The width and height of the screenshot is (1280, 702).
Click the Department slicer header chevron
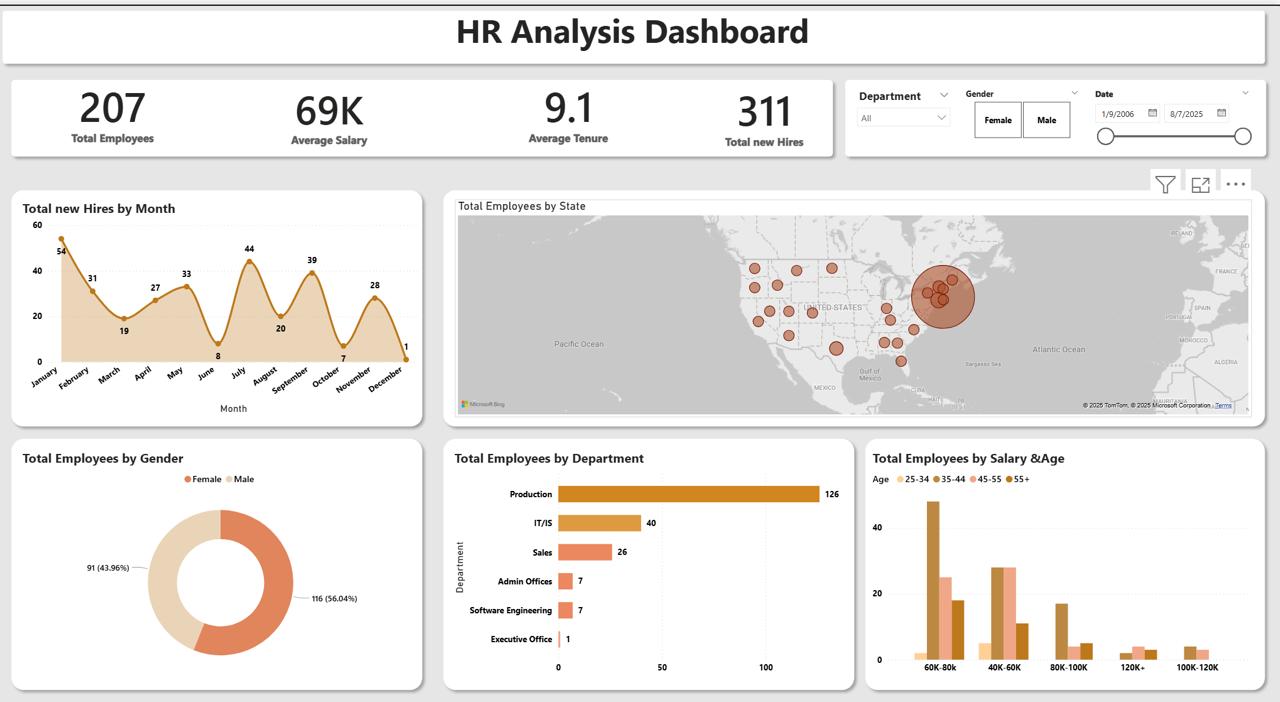pyautogui.click(x=943, y=96)
